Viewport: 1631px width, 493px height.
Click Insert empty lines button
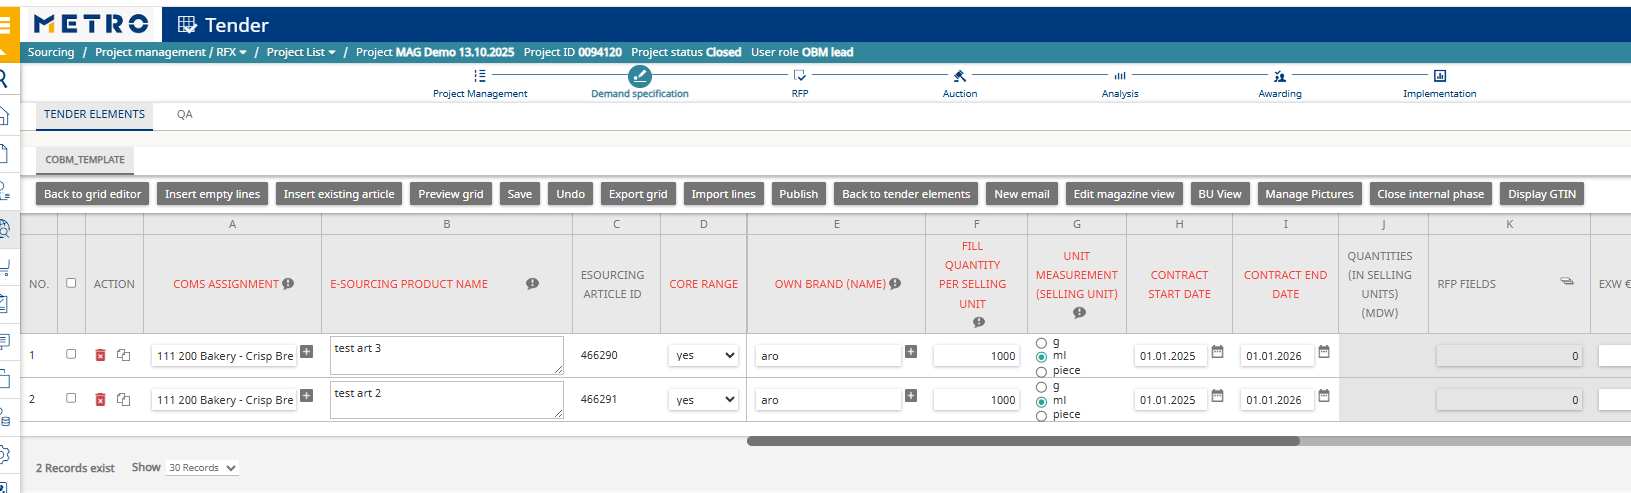click(x=212, y=194)
